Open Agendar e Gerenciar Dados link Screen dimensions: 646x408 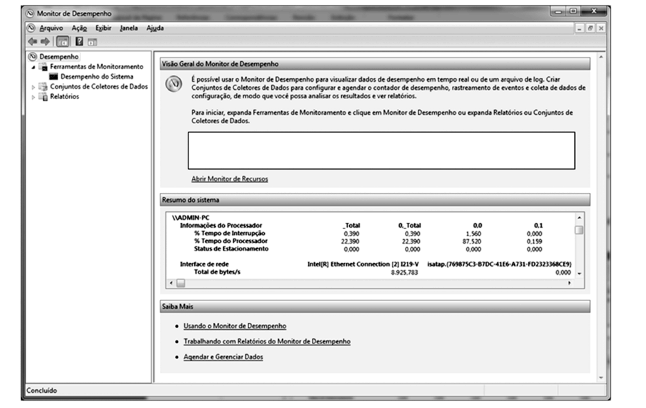(223, 357)
